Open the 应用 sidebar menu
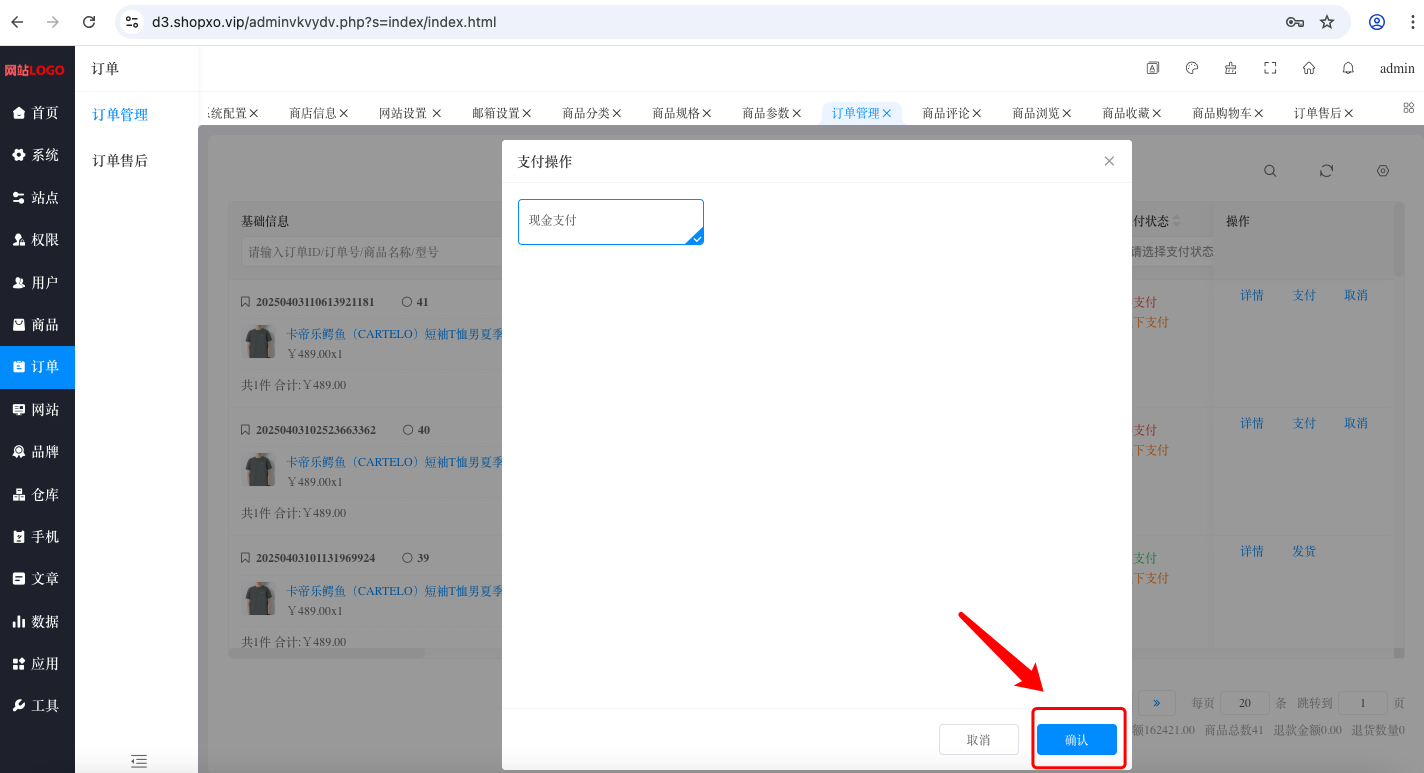The height and width of the screenshot is (773, 1424). 37,663
